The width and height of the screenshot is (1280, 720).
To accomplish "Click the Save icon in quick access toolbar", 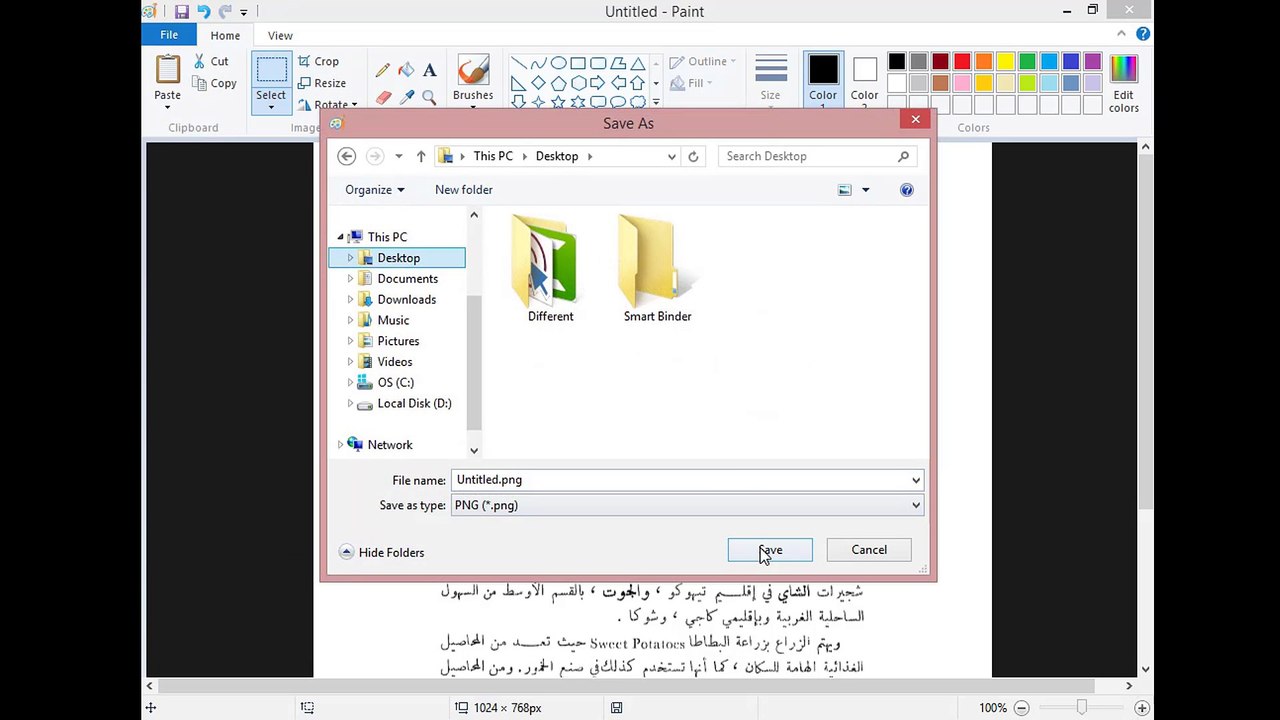I will click(x=181, y=12).
